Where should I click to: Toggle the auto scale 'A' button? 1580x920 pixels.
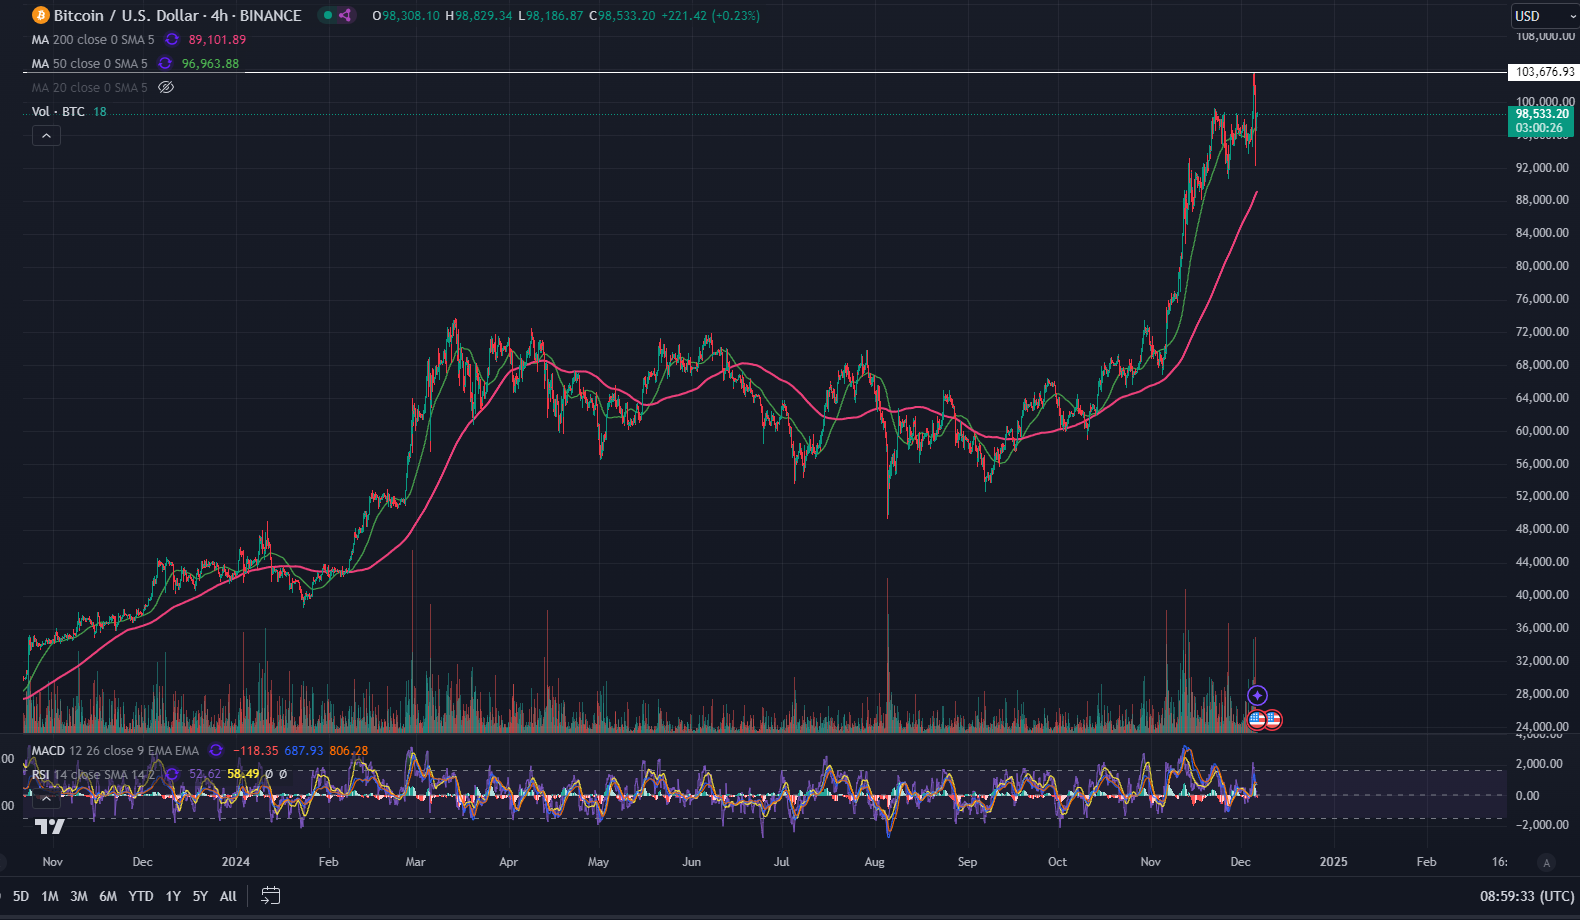pos(1547,862)
